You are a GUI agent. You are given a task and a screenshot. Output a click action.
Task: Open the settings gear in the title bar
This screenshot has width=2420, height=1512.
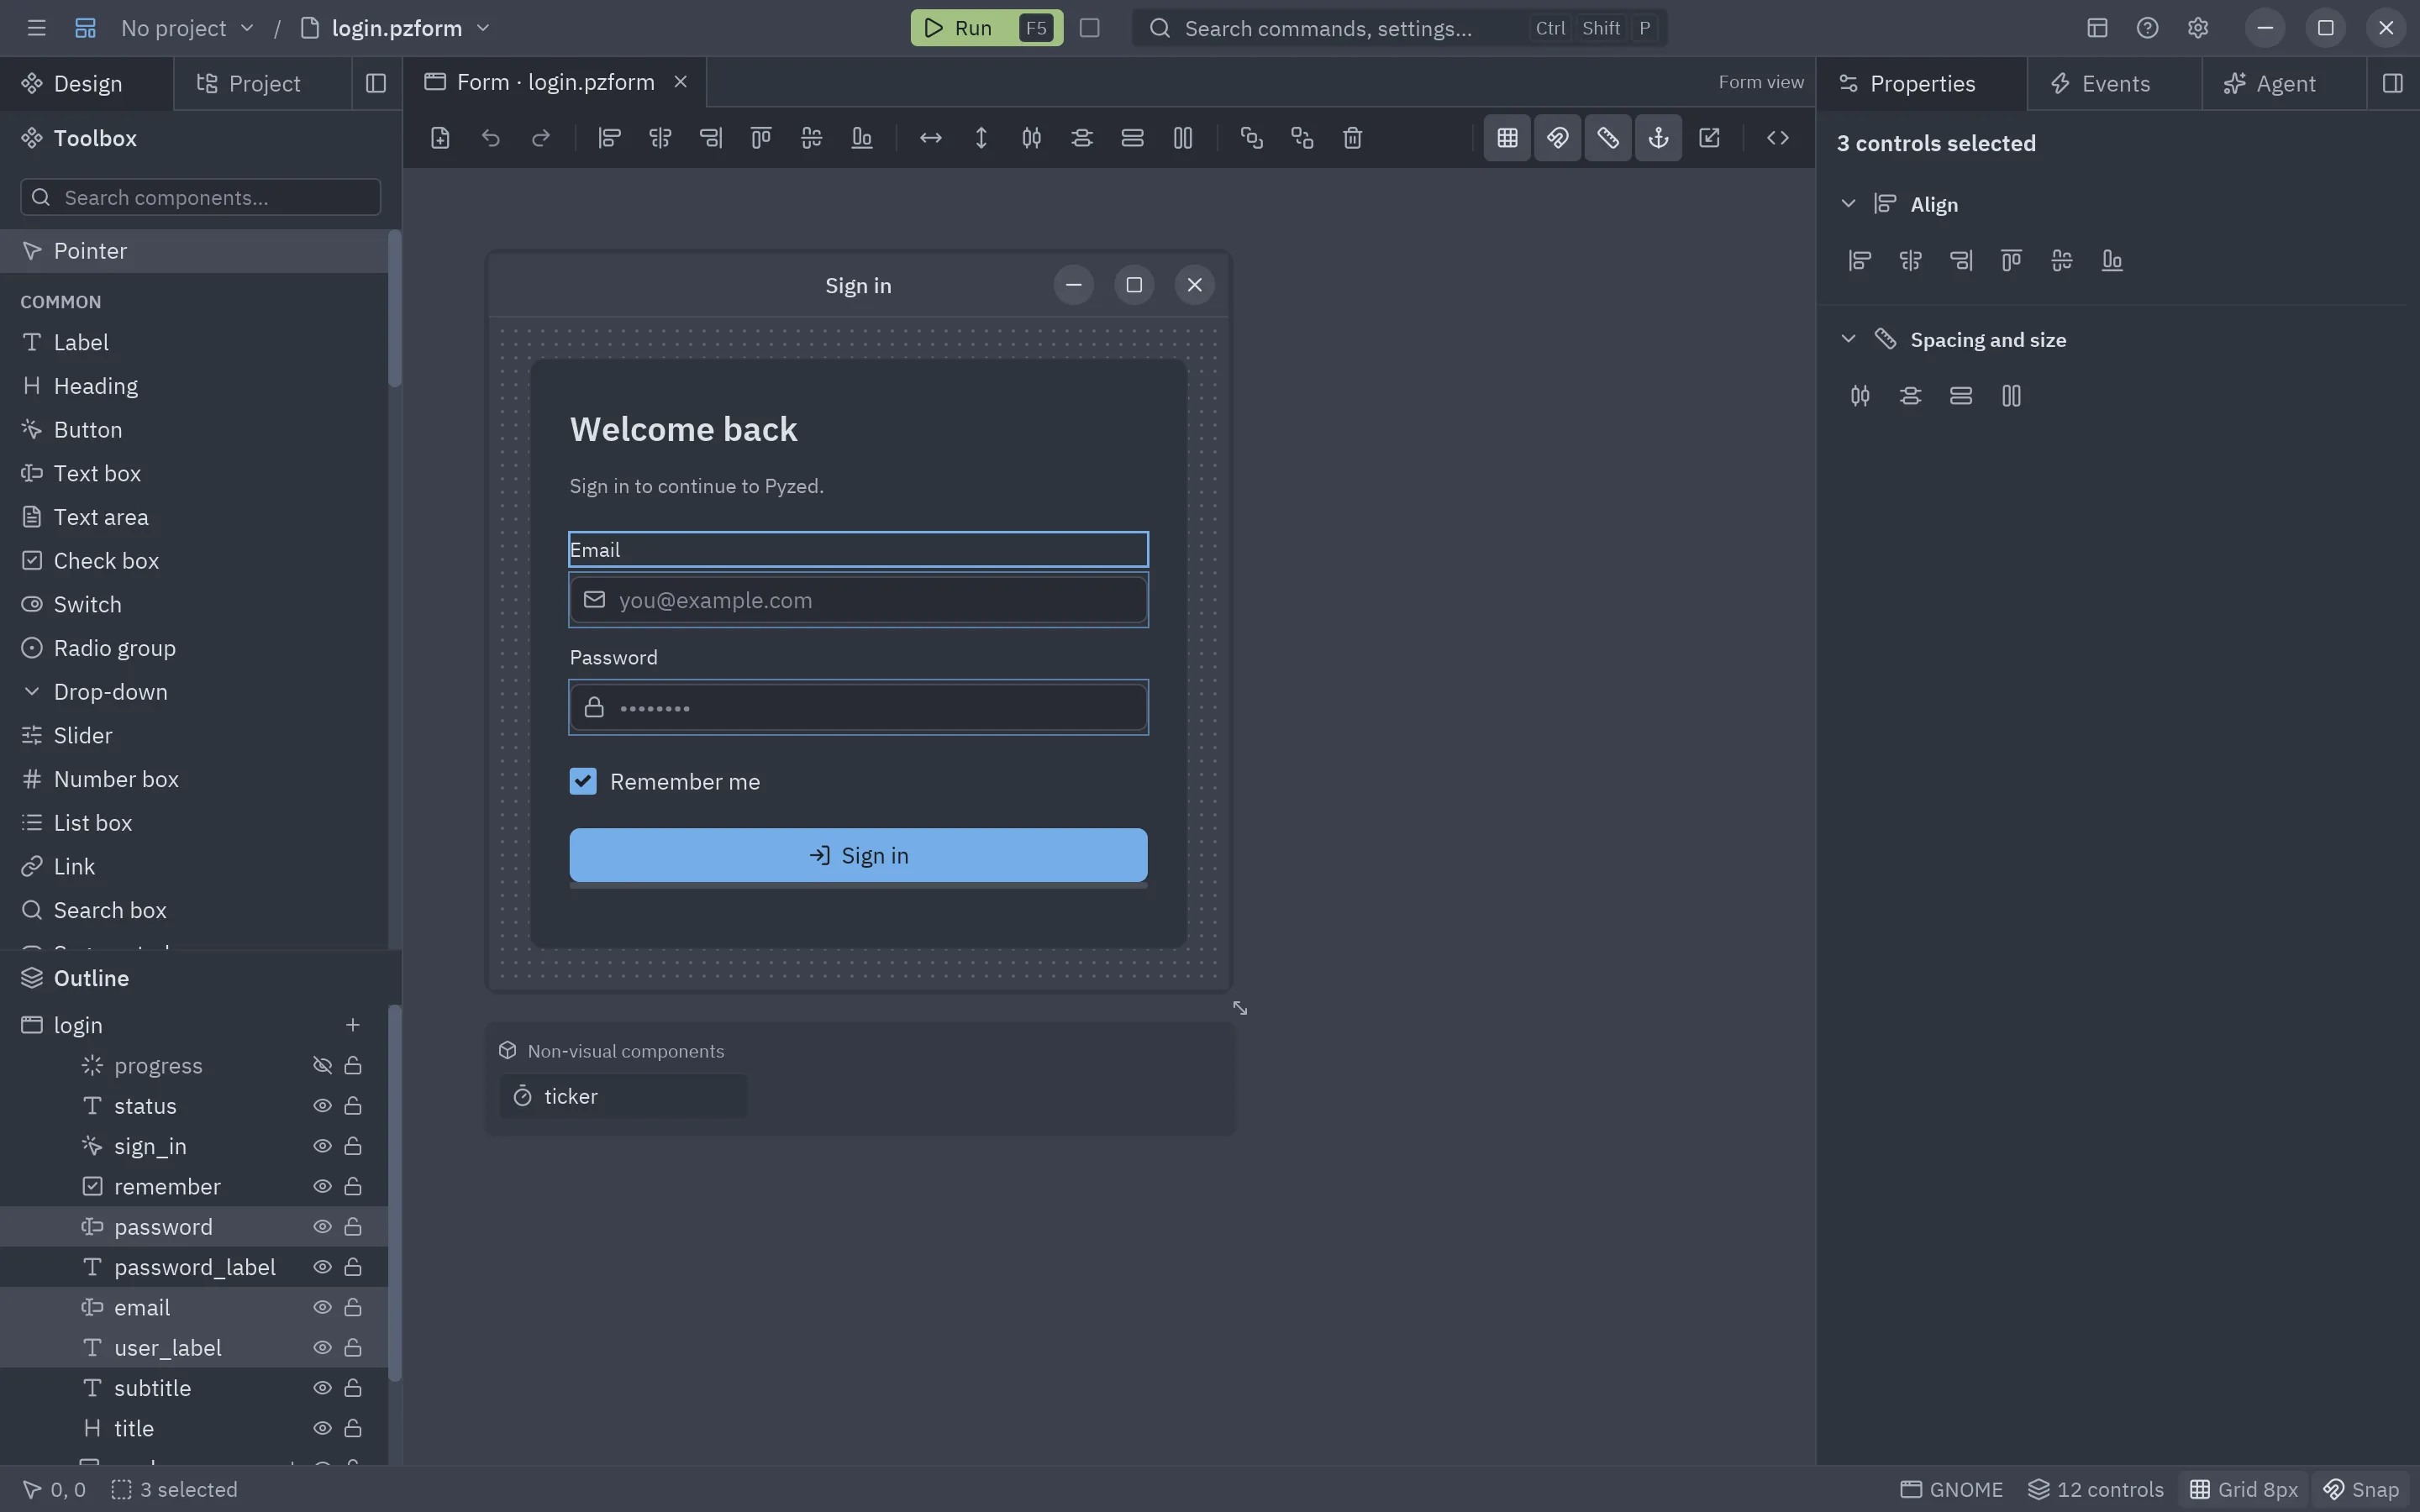2197,28
